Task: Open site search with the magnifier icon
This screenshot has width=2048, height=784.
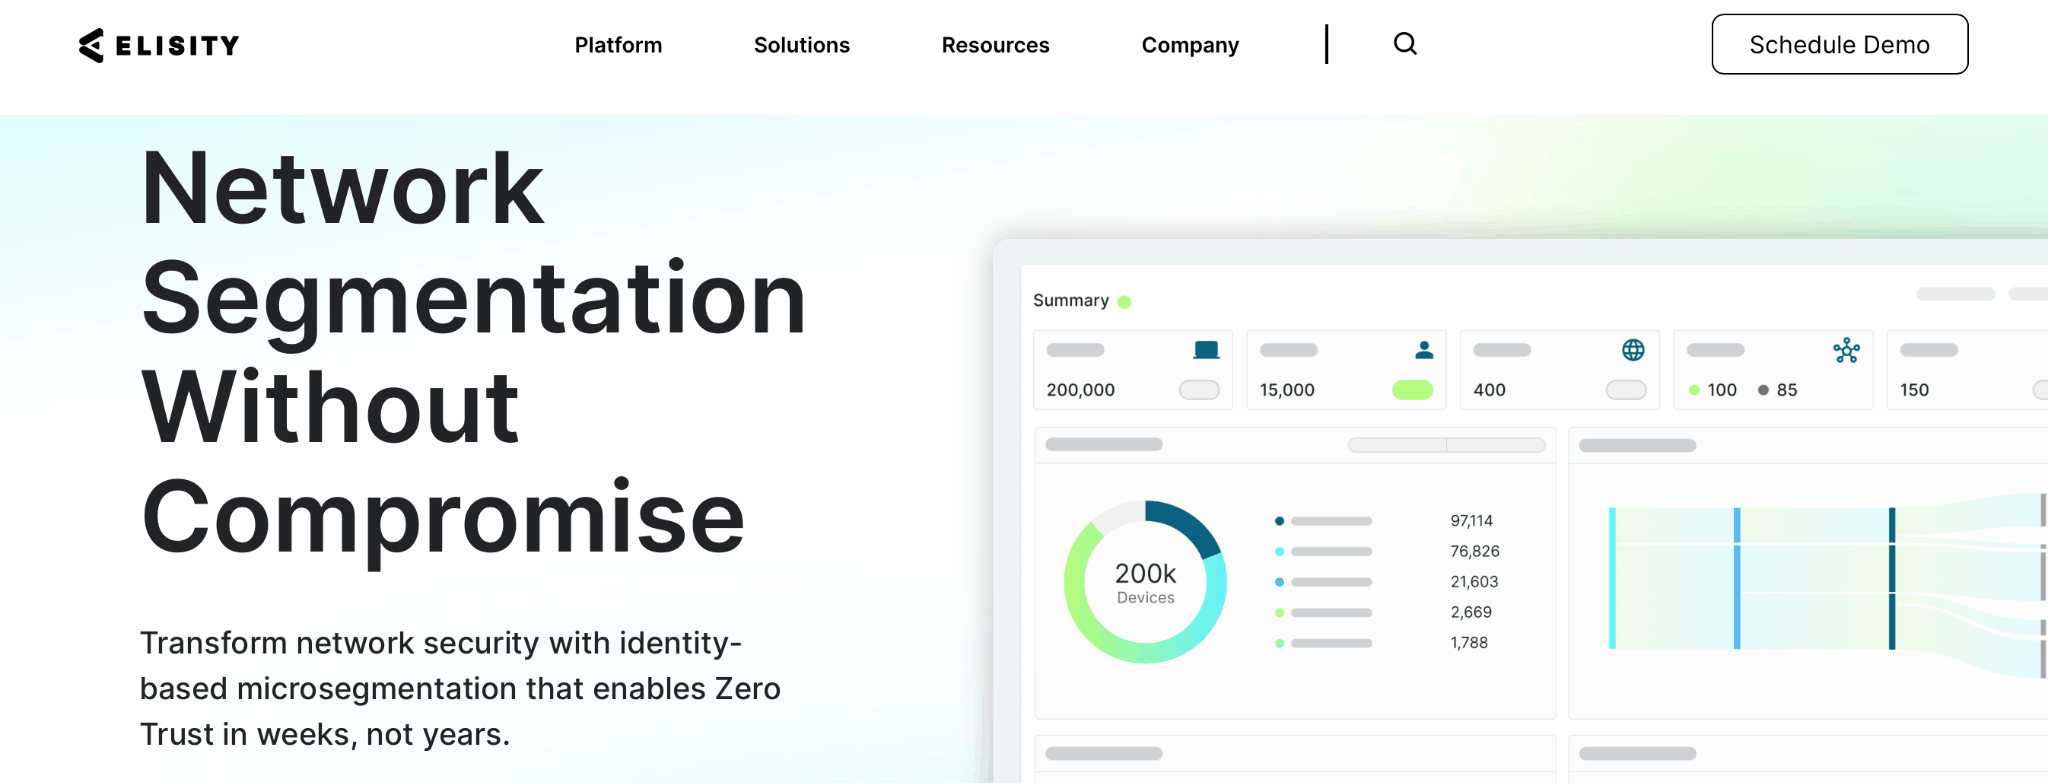Action: (1405, 44)
